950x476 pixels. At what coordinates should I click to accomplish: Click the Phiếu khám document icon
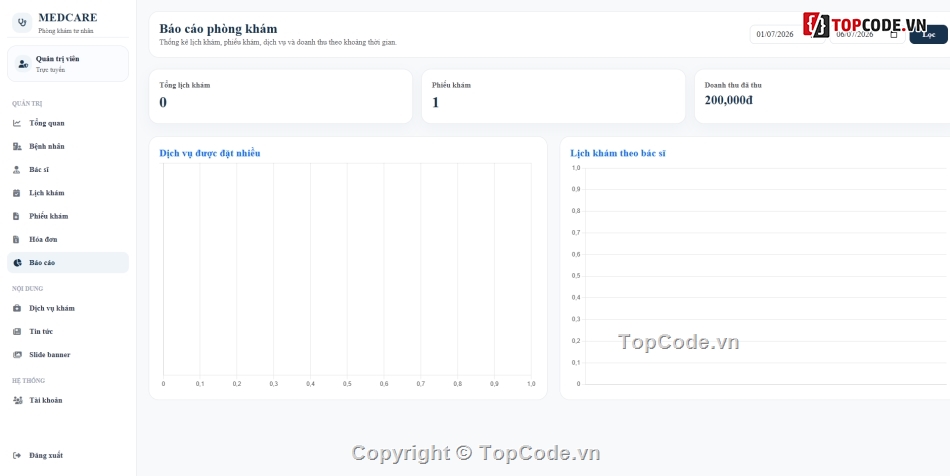tap(16, 216)
